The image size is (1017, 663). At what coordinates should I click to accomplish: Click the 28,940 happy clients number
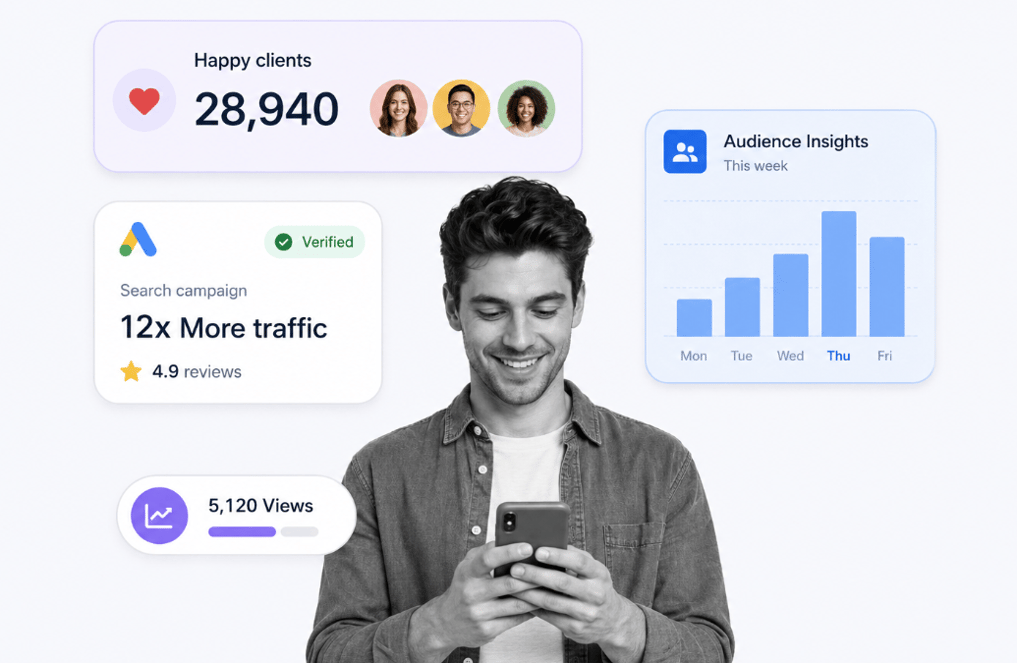tap(267, 110)
